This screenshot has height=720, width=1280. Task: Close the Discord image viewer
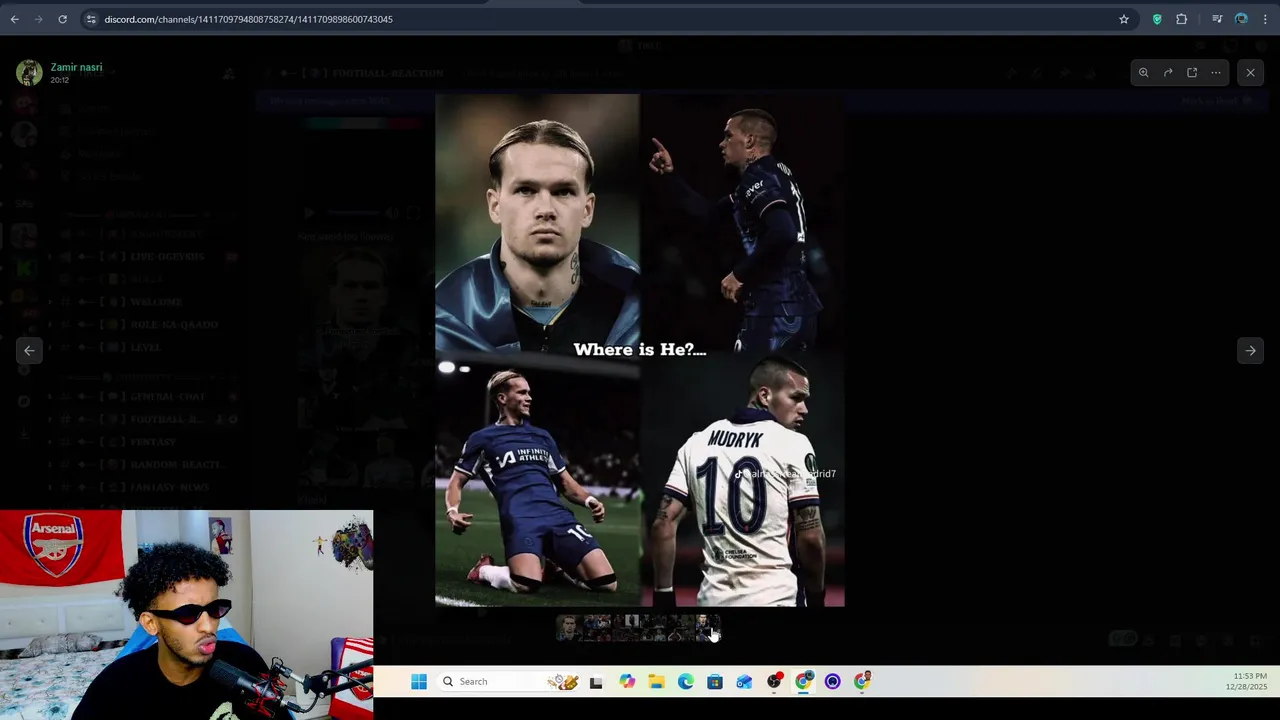click(1250, 72)
